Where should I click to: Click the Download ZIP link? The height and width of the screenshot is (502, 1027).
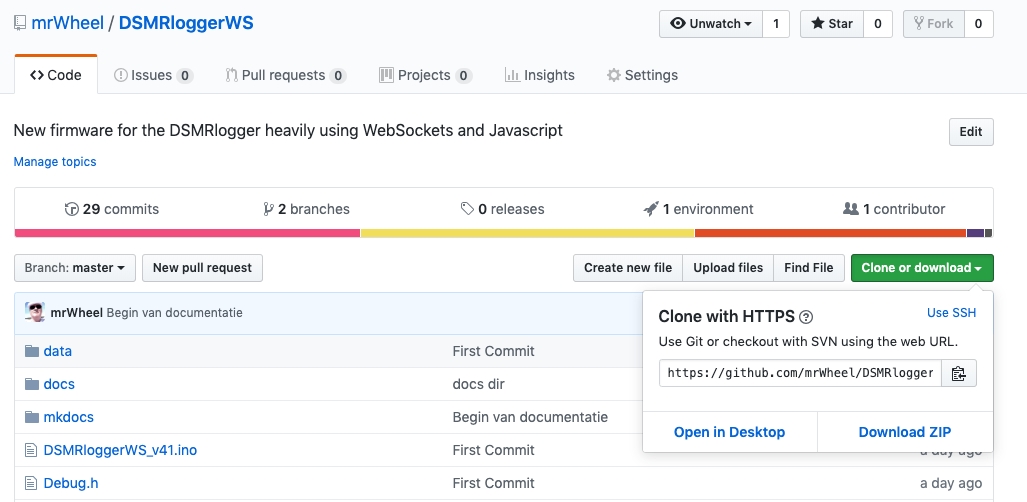(904, 432)
